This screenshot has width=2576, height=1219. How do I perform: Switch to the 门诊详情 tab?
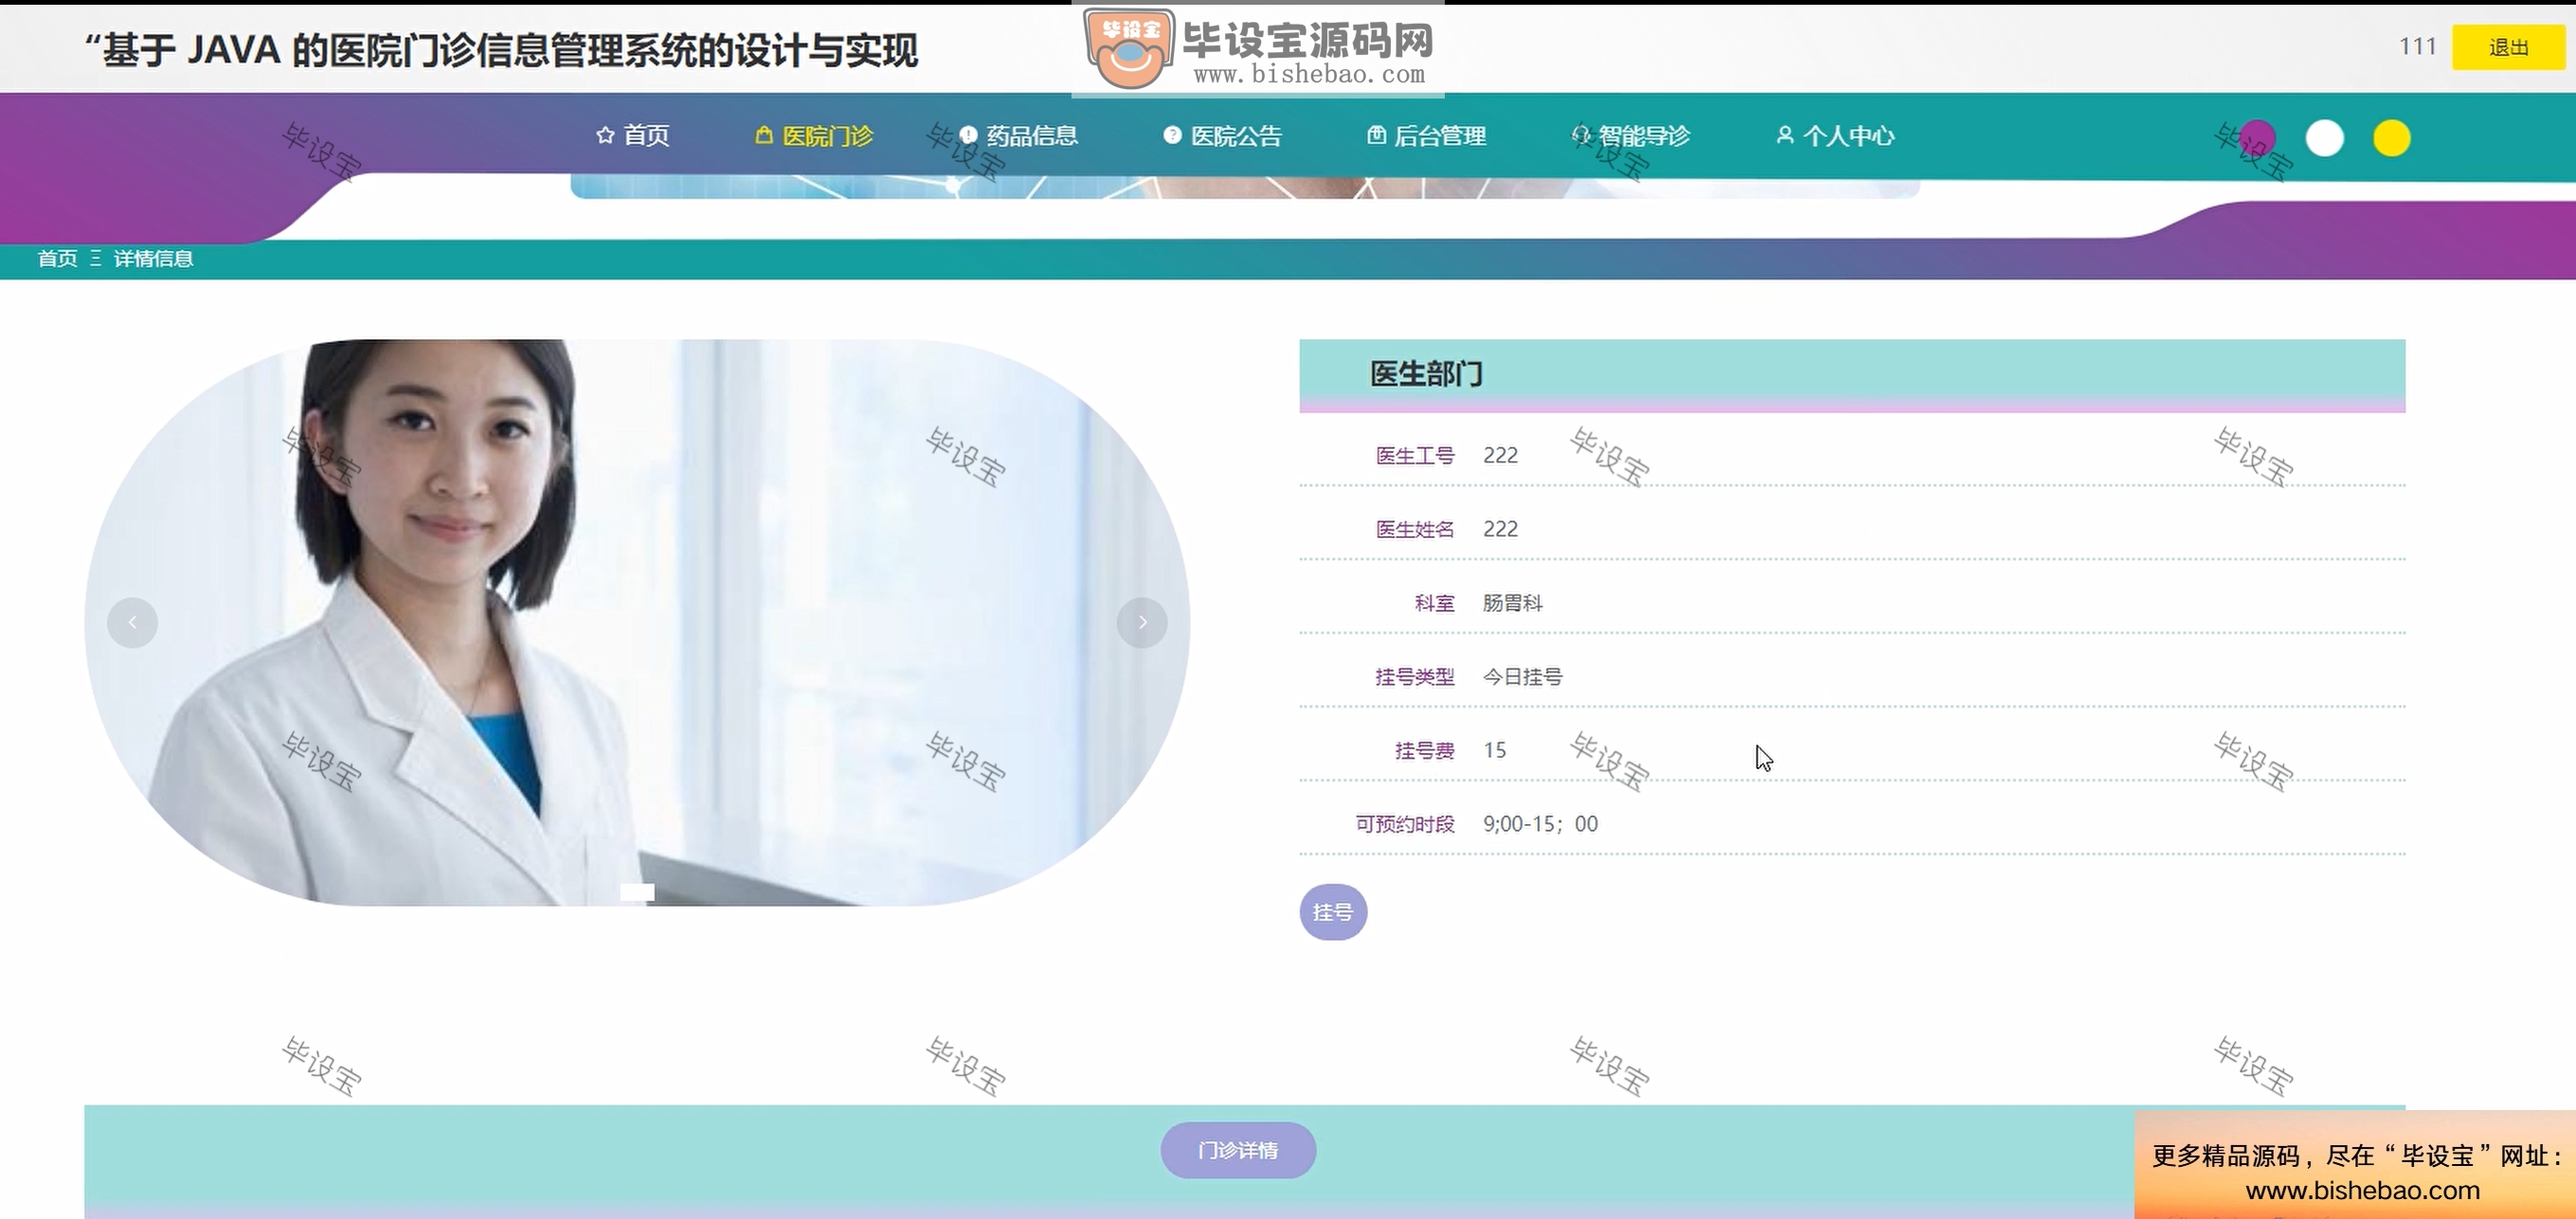1238,1150
